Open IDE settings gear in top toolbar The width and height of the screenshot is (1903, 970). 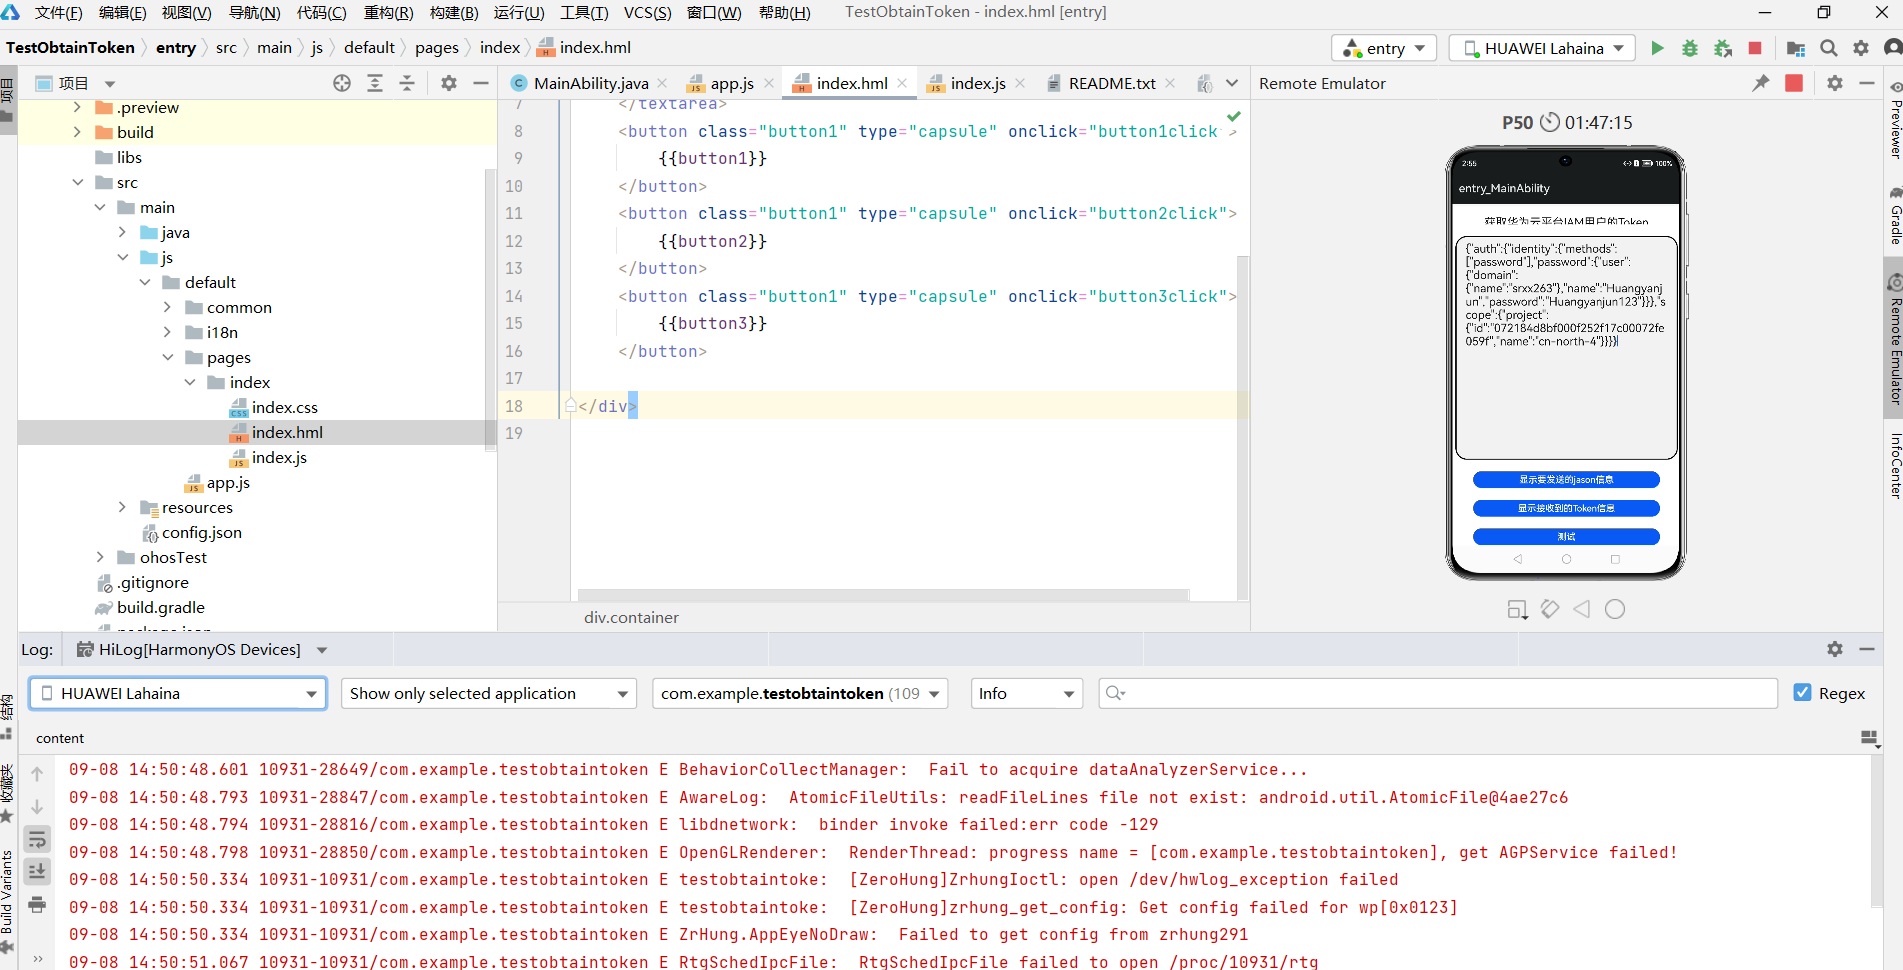1861,48
